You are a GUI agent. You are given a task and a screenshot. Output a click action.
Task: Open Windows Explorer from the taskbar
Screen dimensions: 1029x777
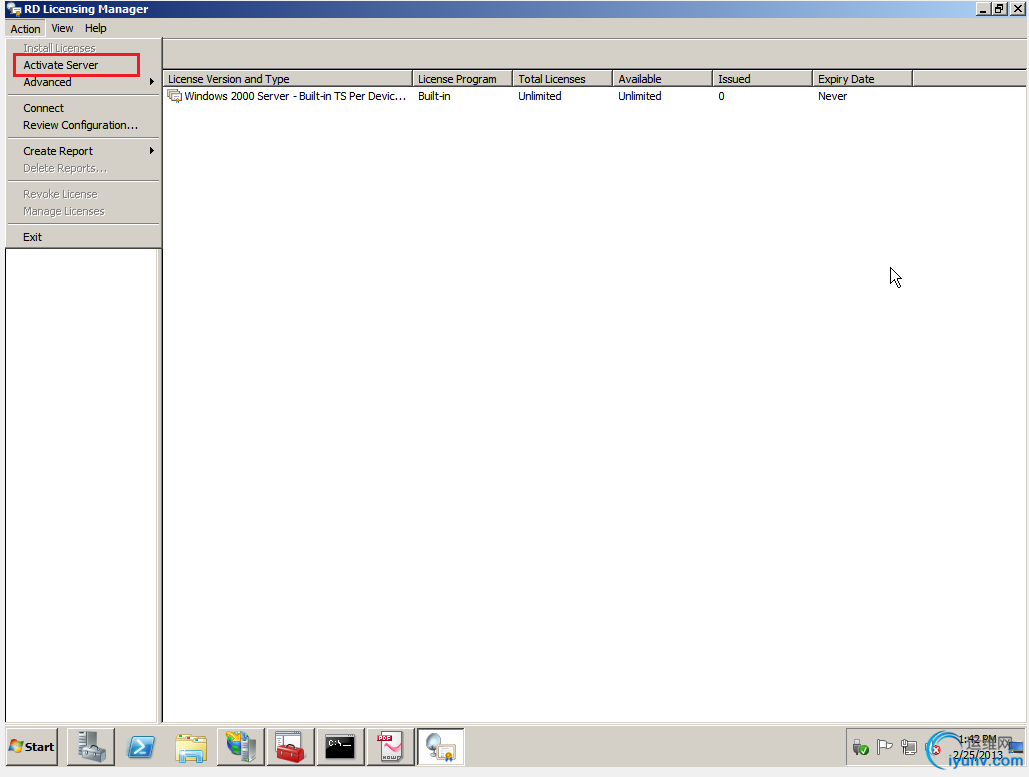tap(191, 747)
